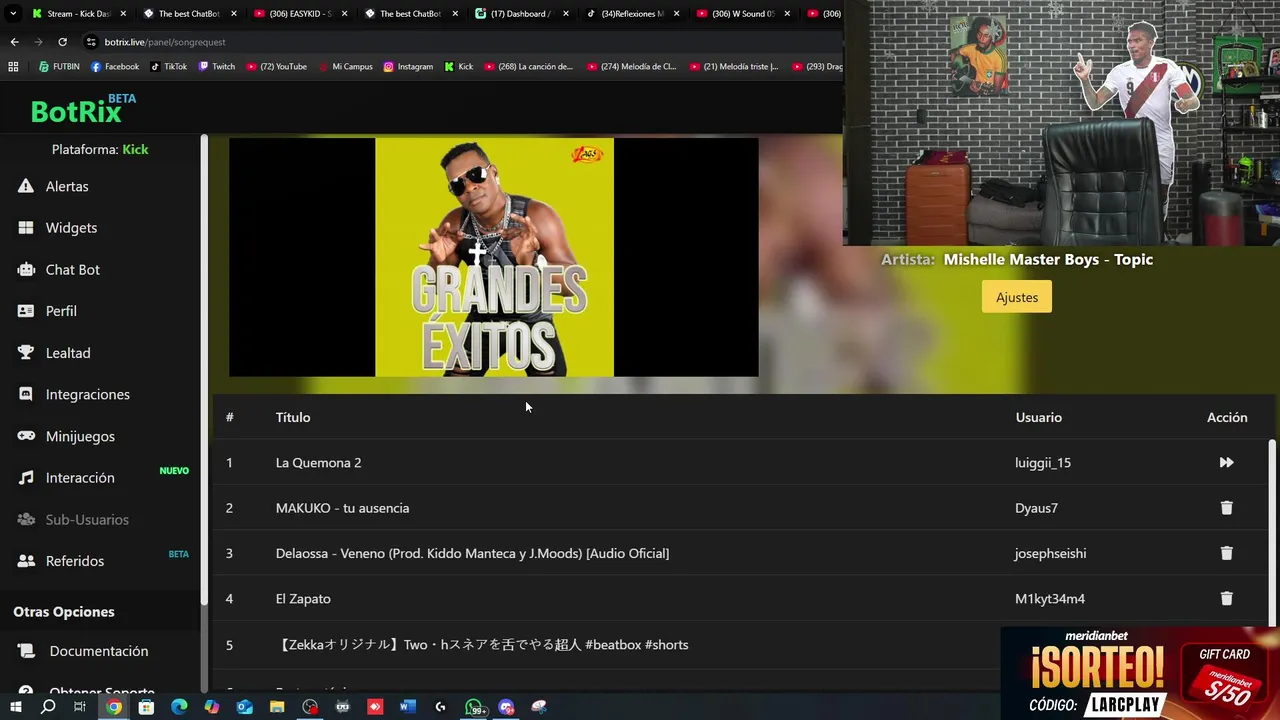This screenshot has height=720, width=1280.
Task: Click the Grandes Éxitos video thumbnail
Action: (x=494, y=257)
